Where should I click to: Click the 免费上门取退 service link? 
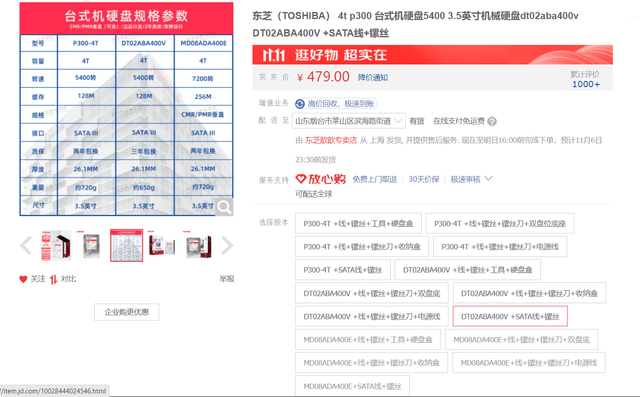tap(375, 180)
